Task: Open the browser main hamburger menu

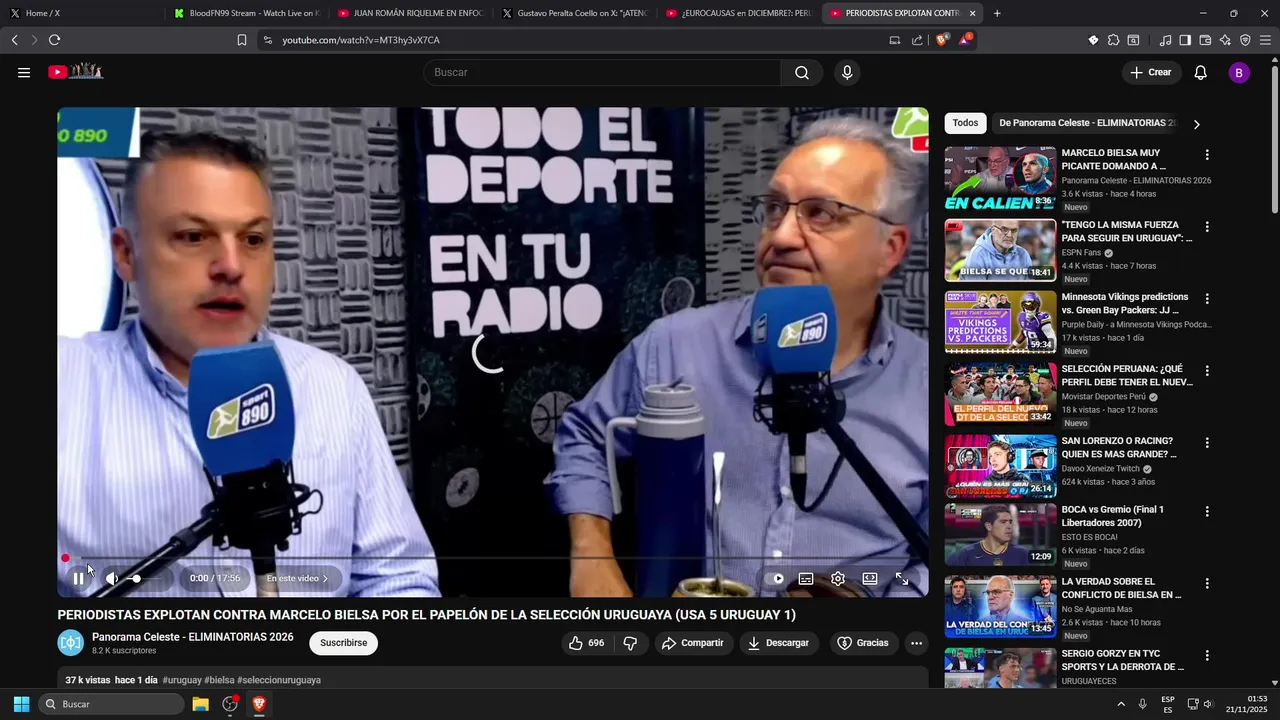Action: [1265, 40]
